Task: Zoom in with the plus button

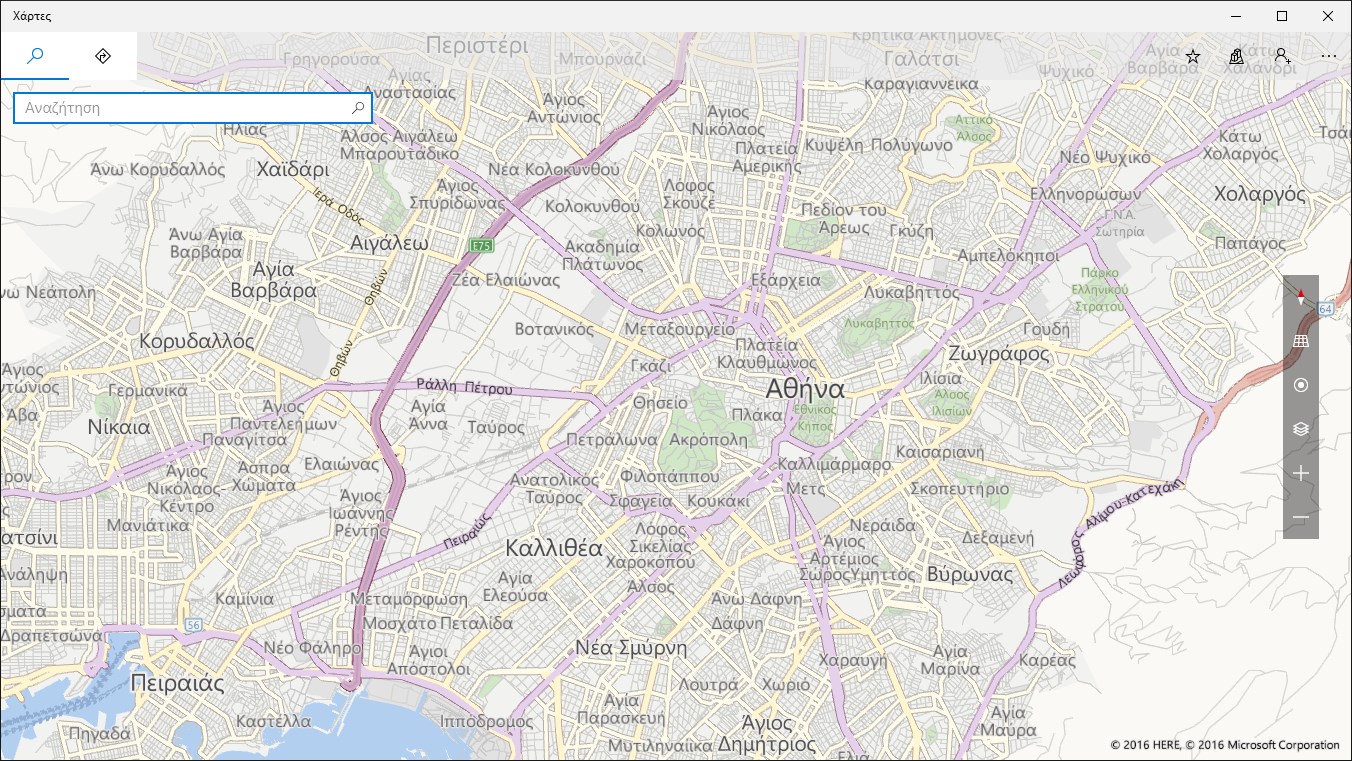Action: 1301,473
